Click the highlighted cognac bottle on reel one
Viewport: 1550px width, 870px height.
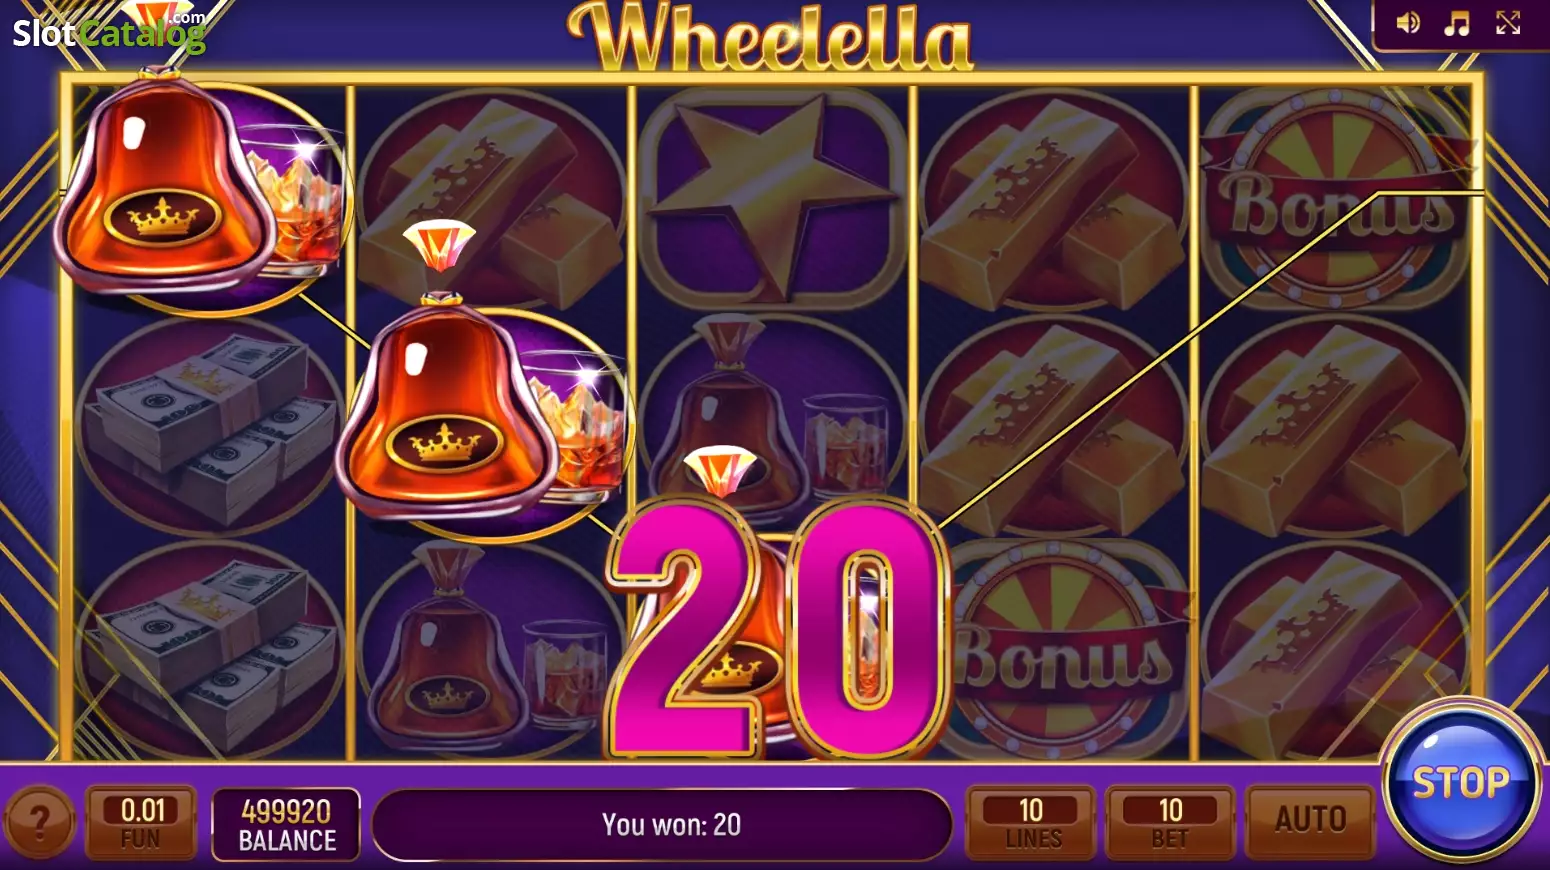point(200,190)
